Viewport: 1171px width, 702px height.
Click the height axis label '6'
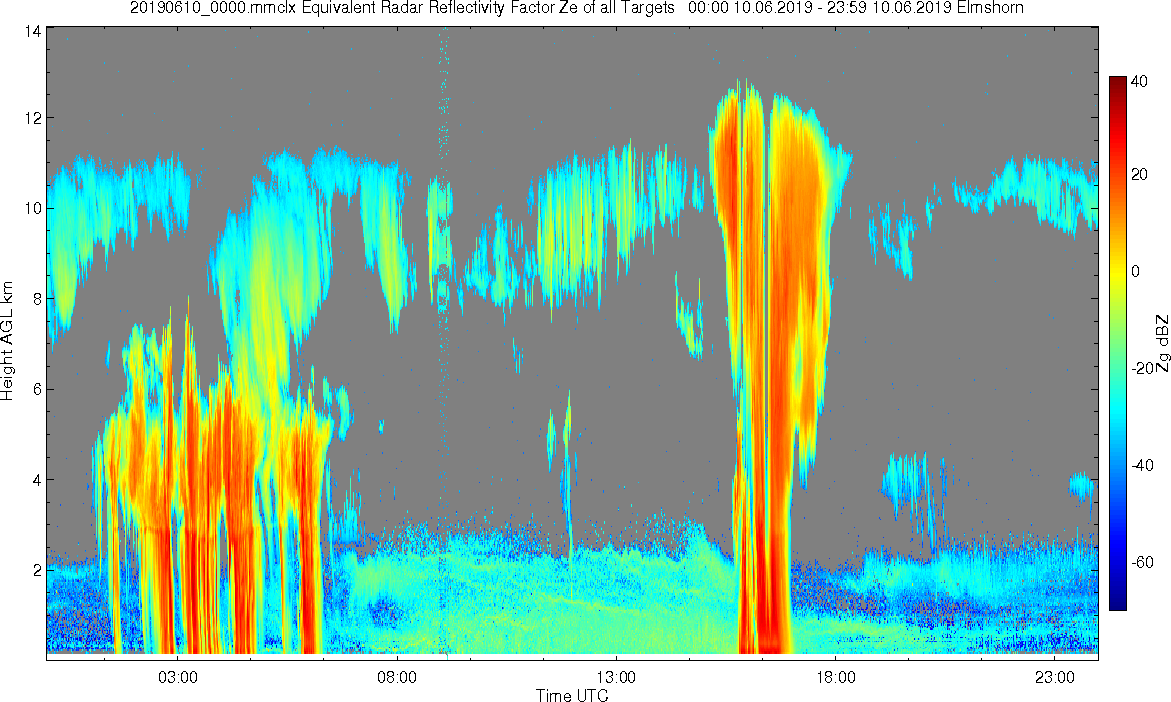click(x=36, y=389)
